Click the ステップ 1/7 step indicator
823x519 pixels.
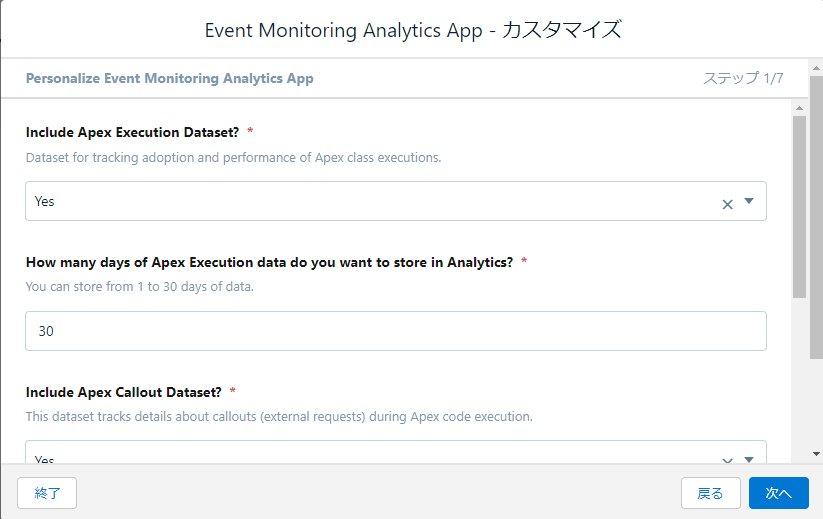742,78
